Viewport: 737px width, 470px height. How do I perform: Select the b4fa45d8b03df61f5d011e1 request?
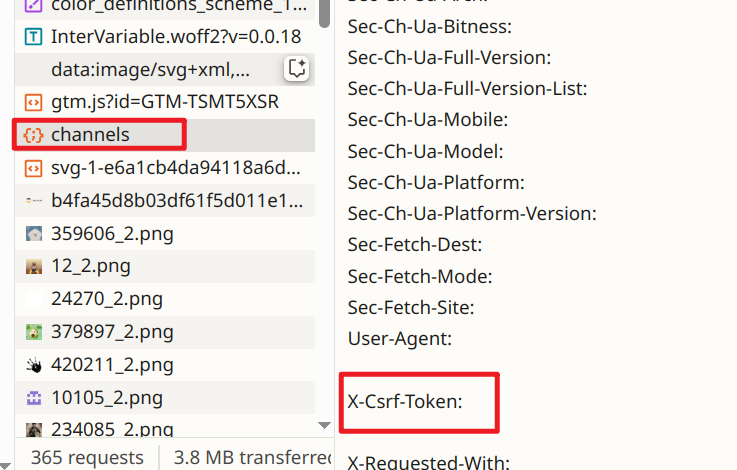point(165,201)
